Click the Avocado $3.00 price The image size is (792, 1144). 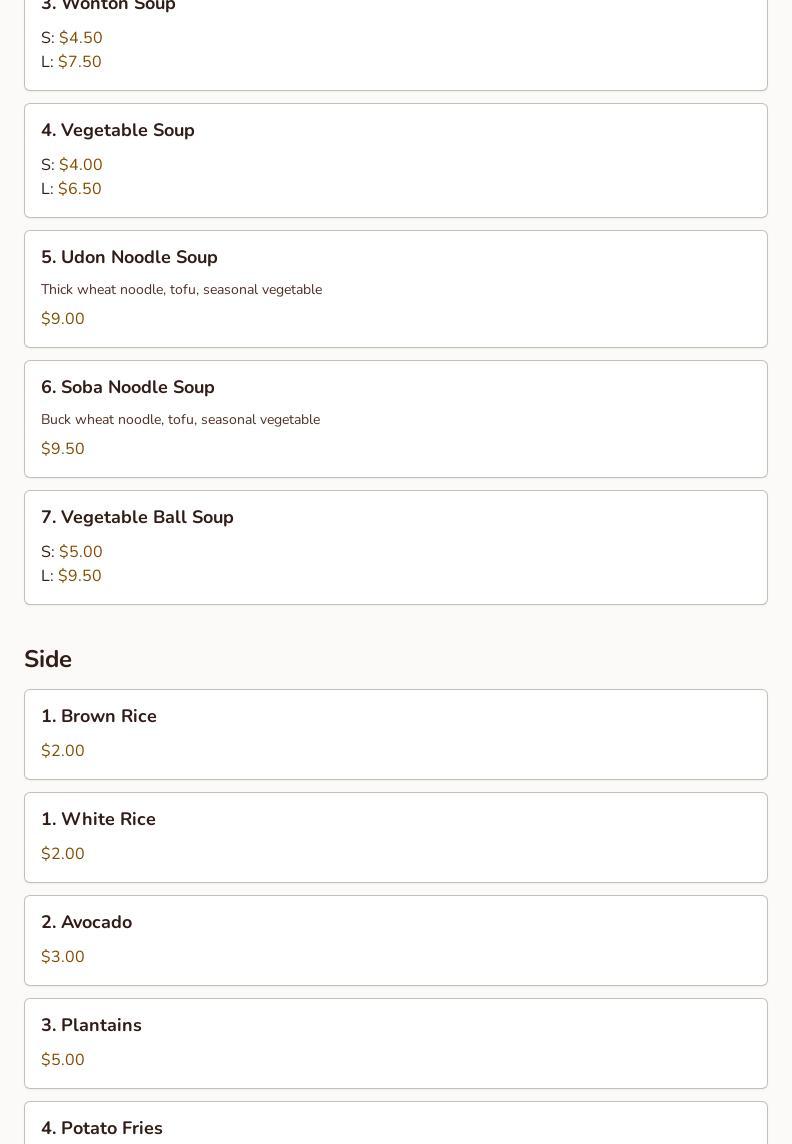[x=63, y=956]
